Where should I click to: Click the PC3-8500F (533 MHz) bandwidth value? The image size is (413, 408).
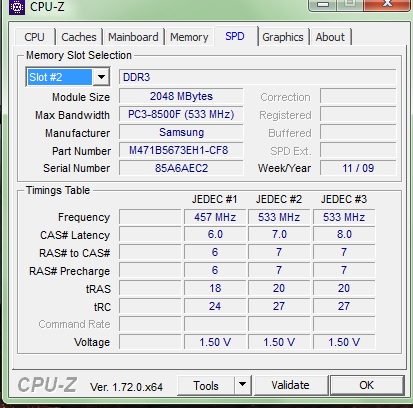[181, 114]
